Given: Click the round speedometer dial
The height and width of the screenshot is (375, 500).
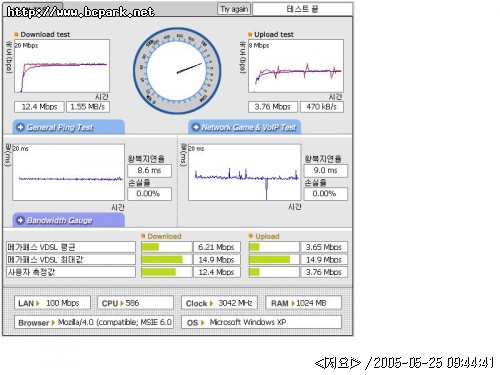Looking at the screenshot, I should tap(177, 71).
